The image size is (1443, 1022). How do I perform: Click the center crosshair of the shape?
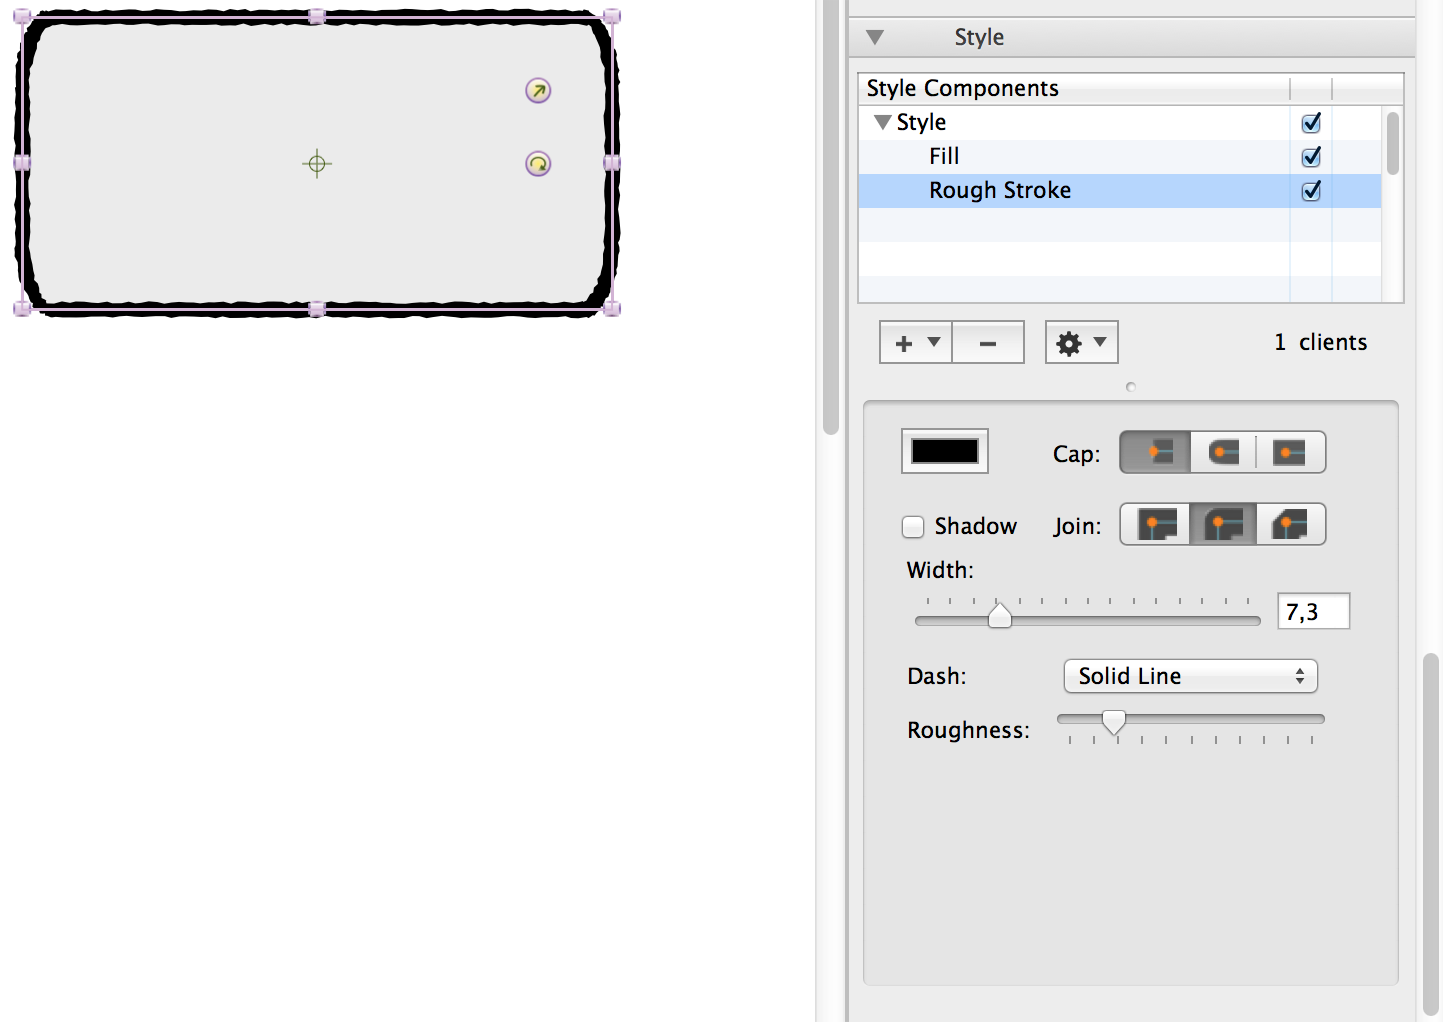317,164
